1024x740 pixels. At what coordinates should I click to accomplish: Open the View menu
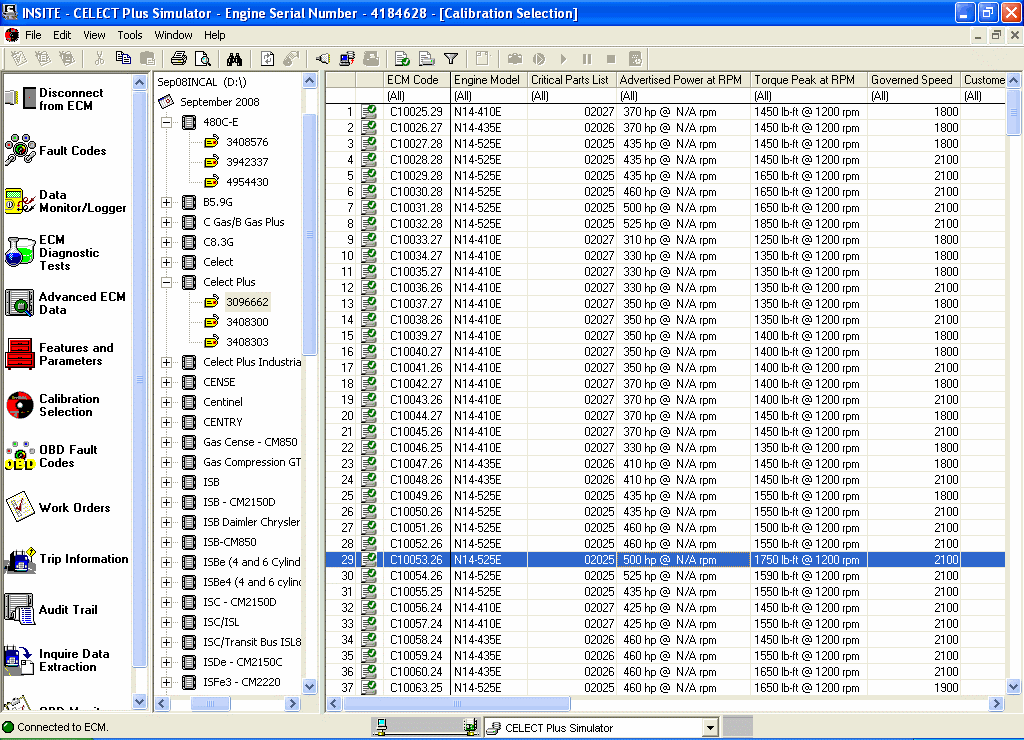click(94, 35)
